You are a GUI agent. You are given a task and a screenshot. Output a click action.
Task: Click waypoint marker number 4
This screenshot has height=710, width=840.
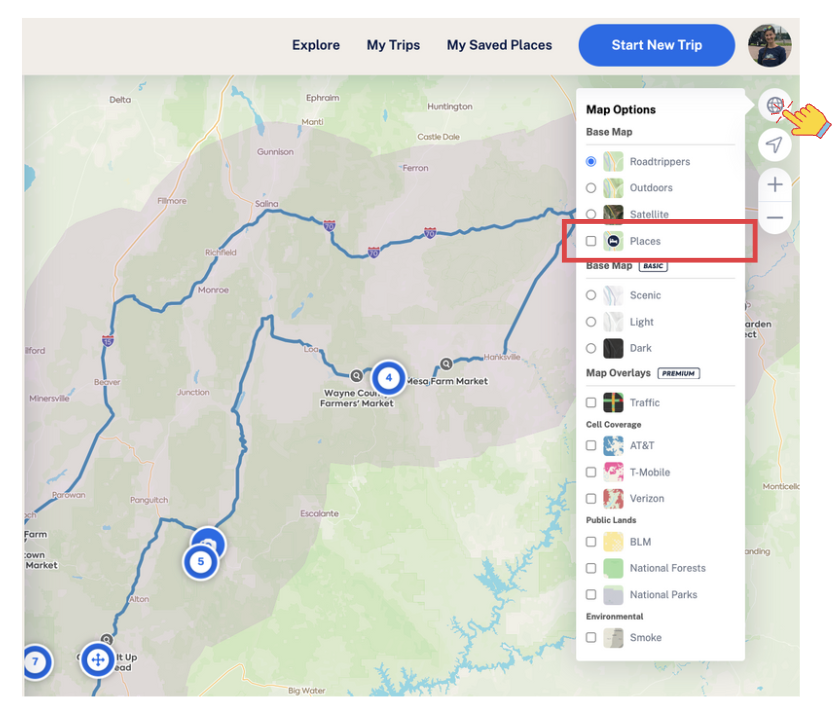point(388,377)
